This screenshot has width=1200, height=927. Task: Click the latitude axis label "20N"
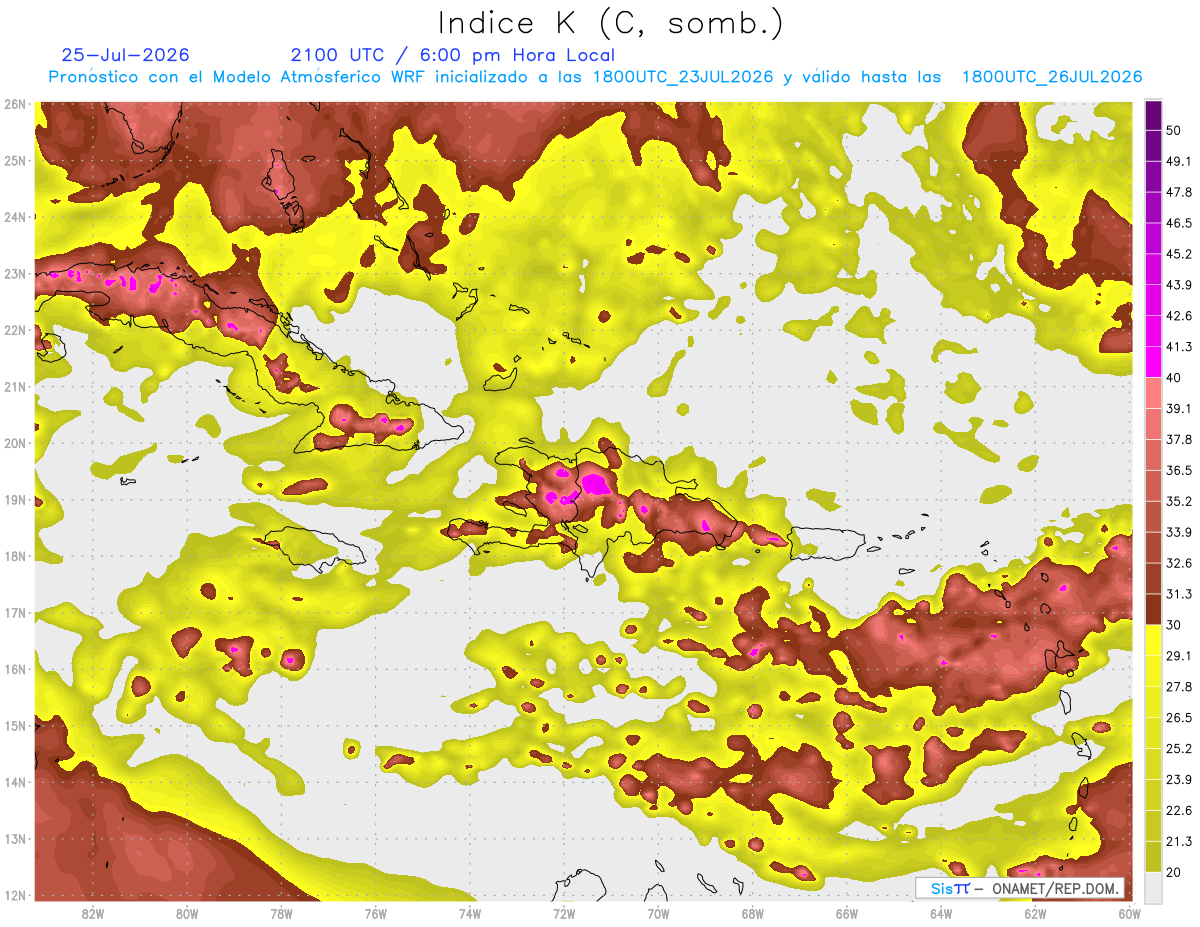tap(15, 443)
